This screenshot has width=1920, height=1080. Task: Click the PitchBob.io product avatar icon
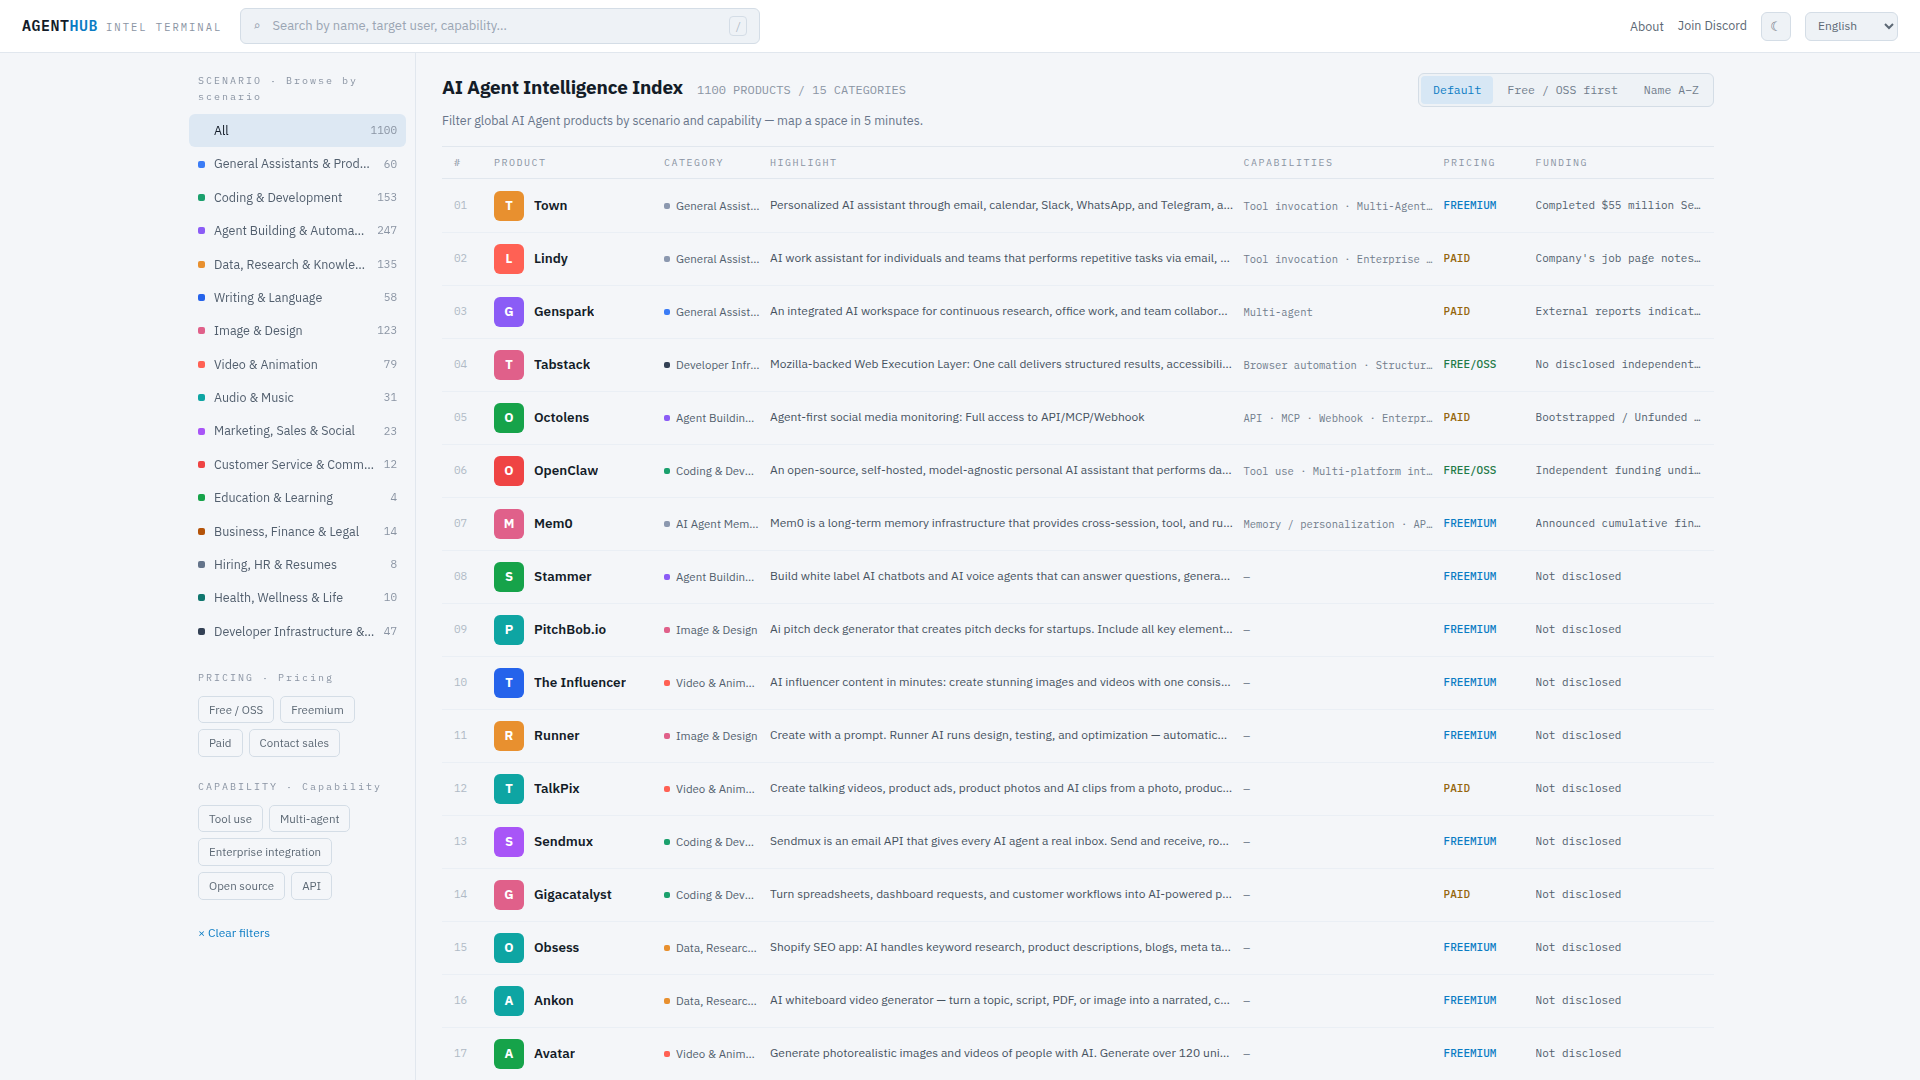click(x=509, y=630)
